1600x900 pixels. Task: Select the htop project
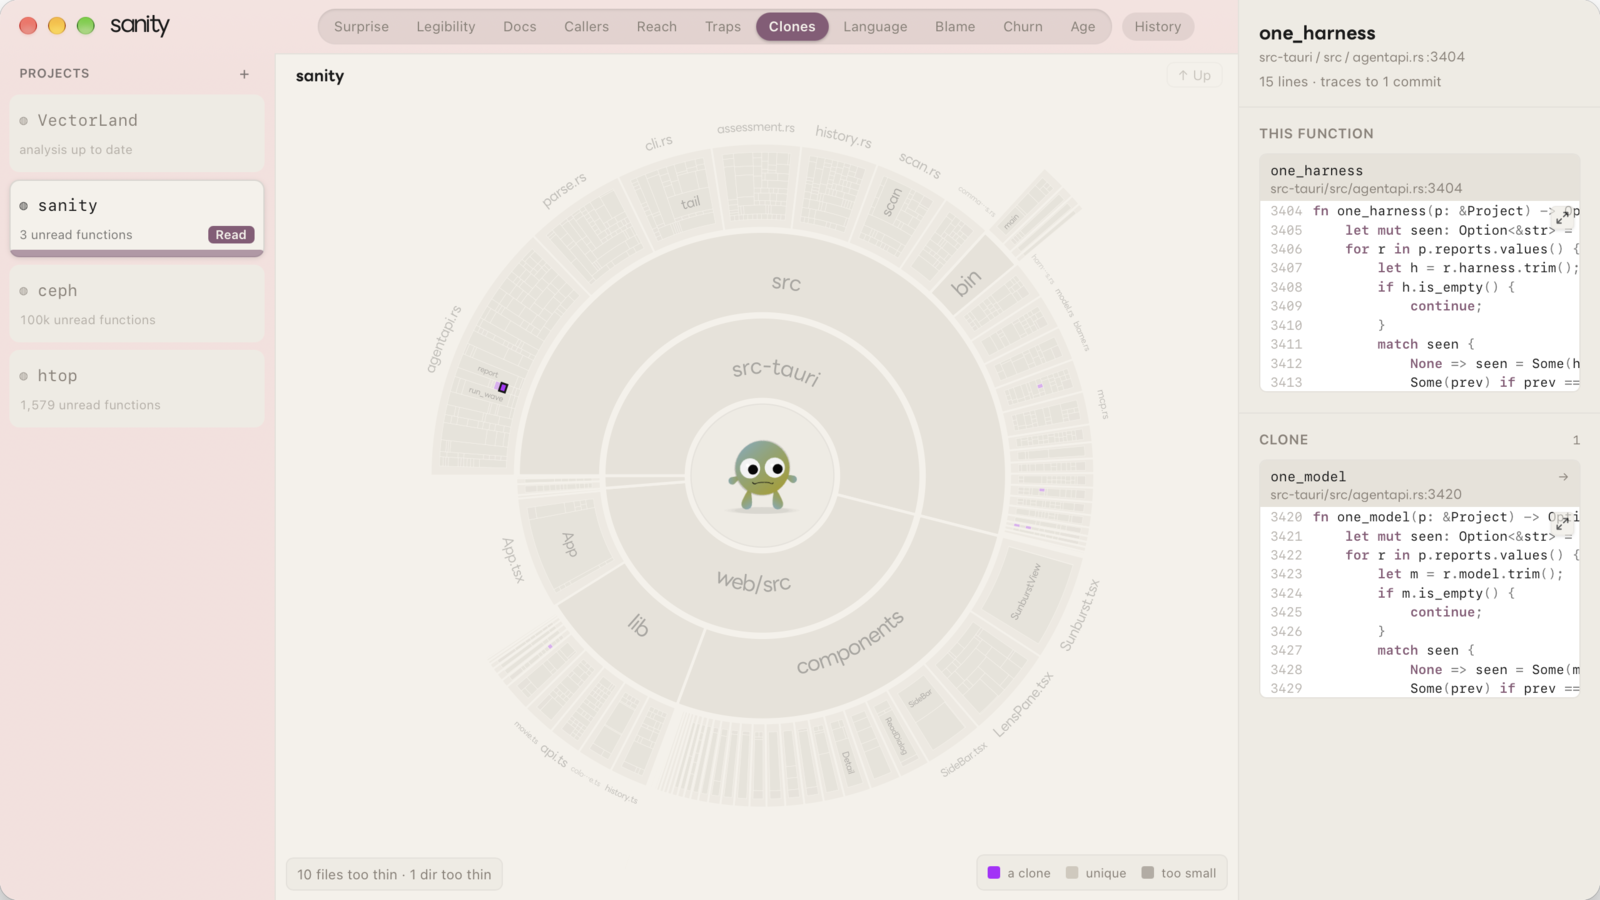pos(137,389)
